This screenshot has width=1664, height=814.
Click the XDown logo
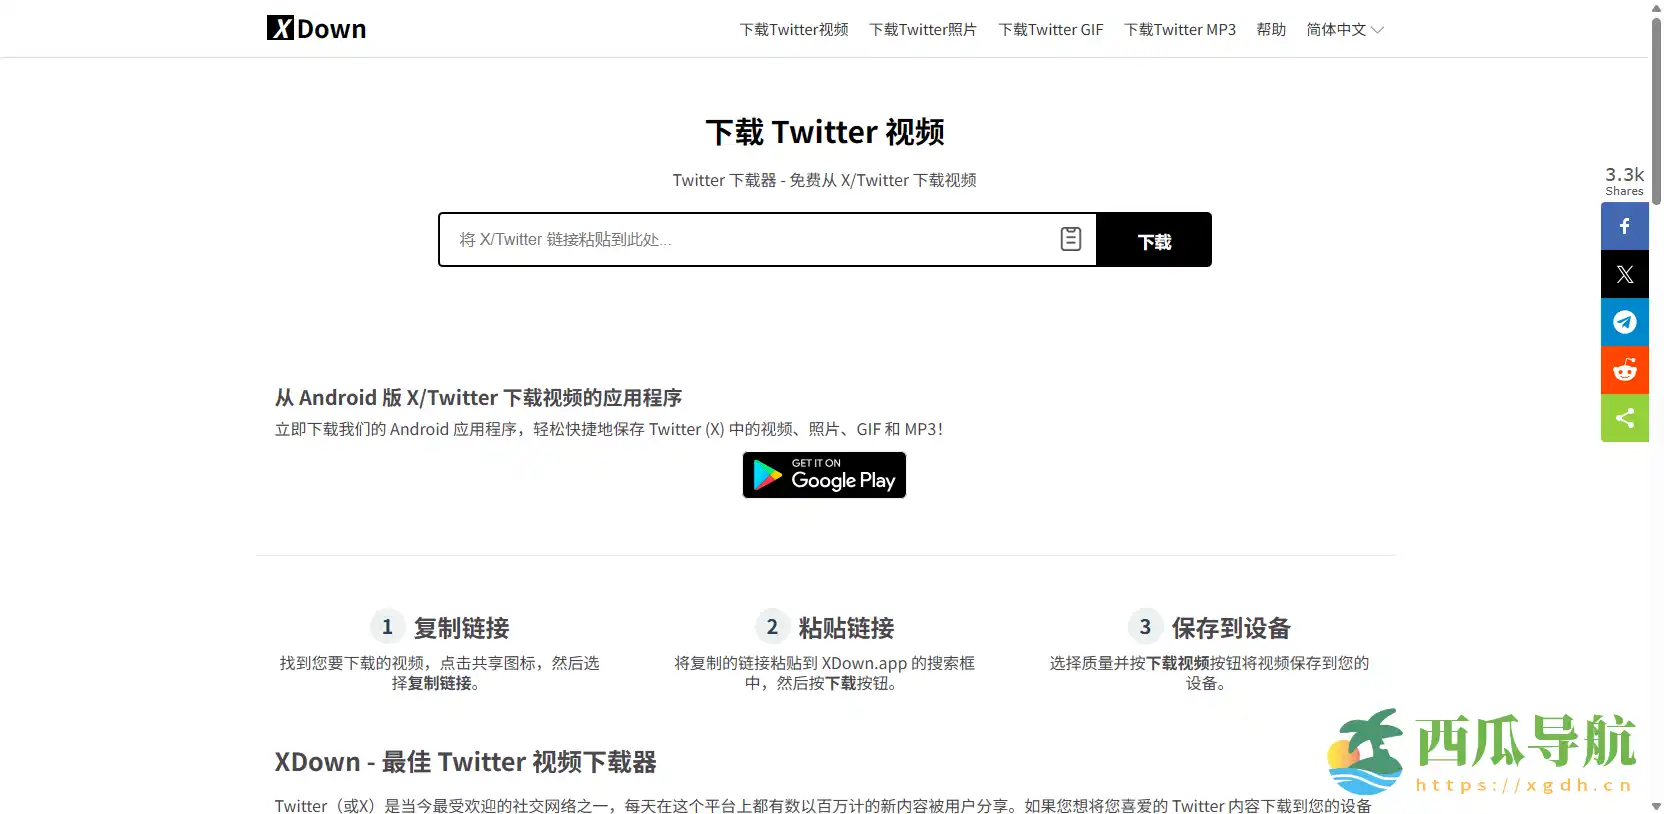pyautogui.click(x=316, y=28)
